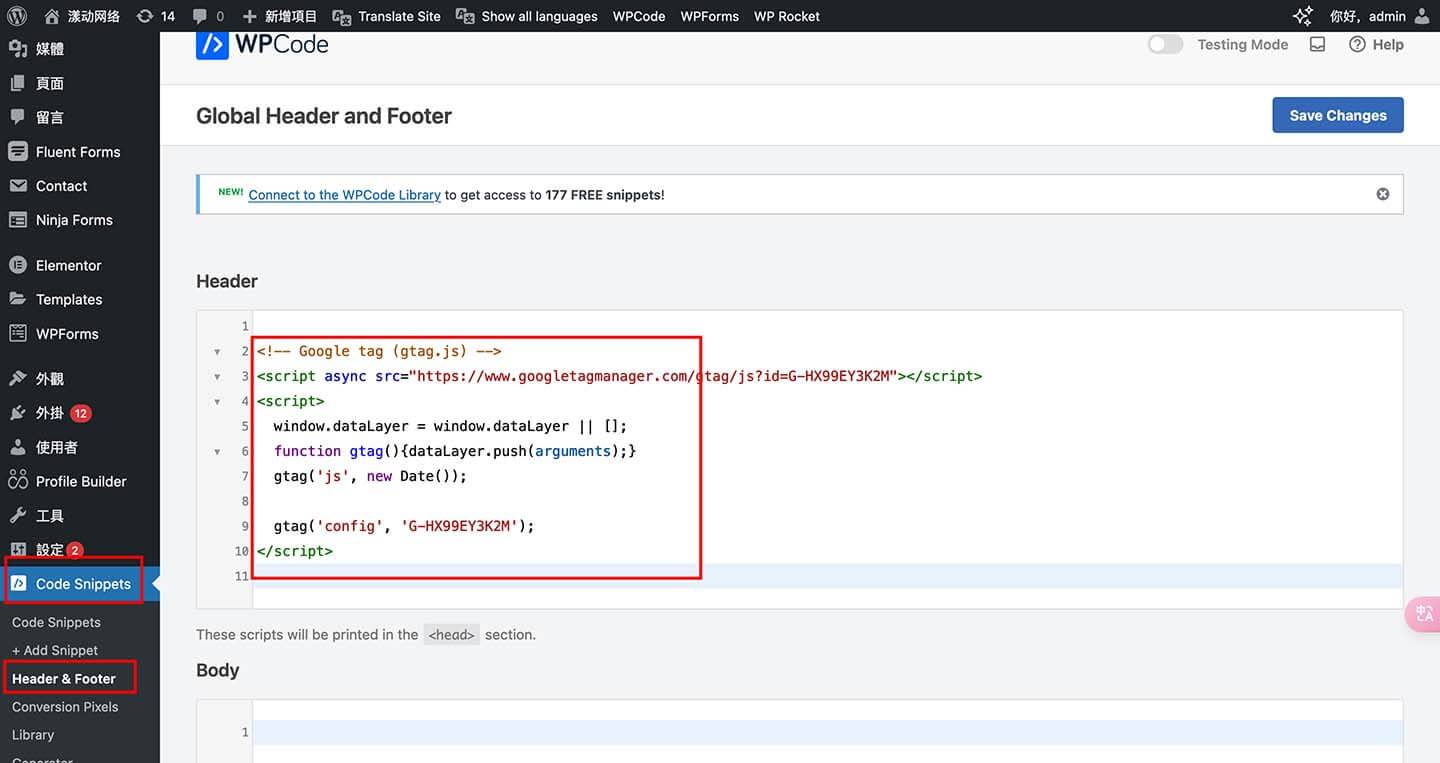
Task: Click the Ninja Forms sidebar icon
Action: 17,220
